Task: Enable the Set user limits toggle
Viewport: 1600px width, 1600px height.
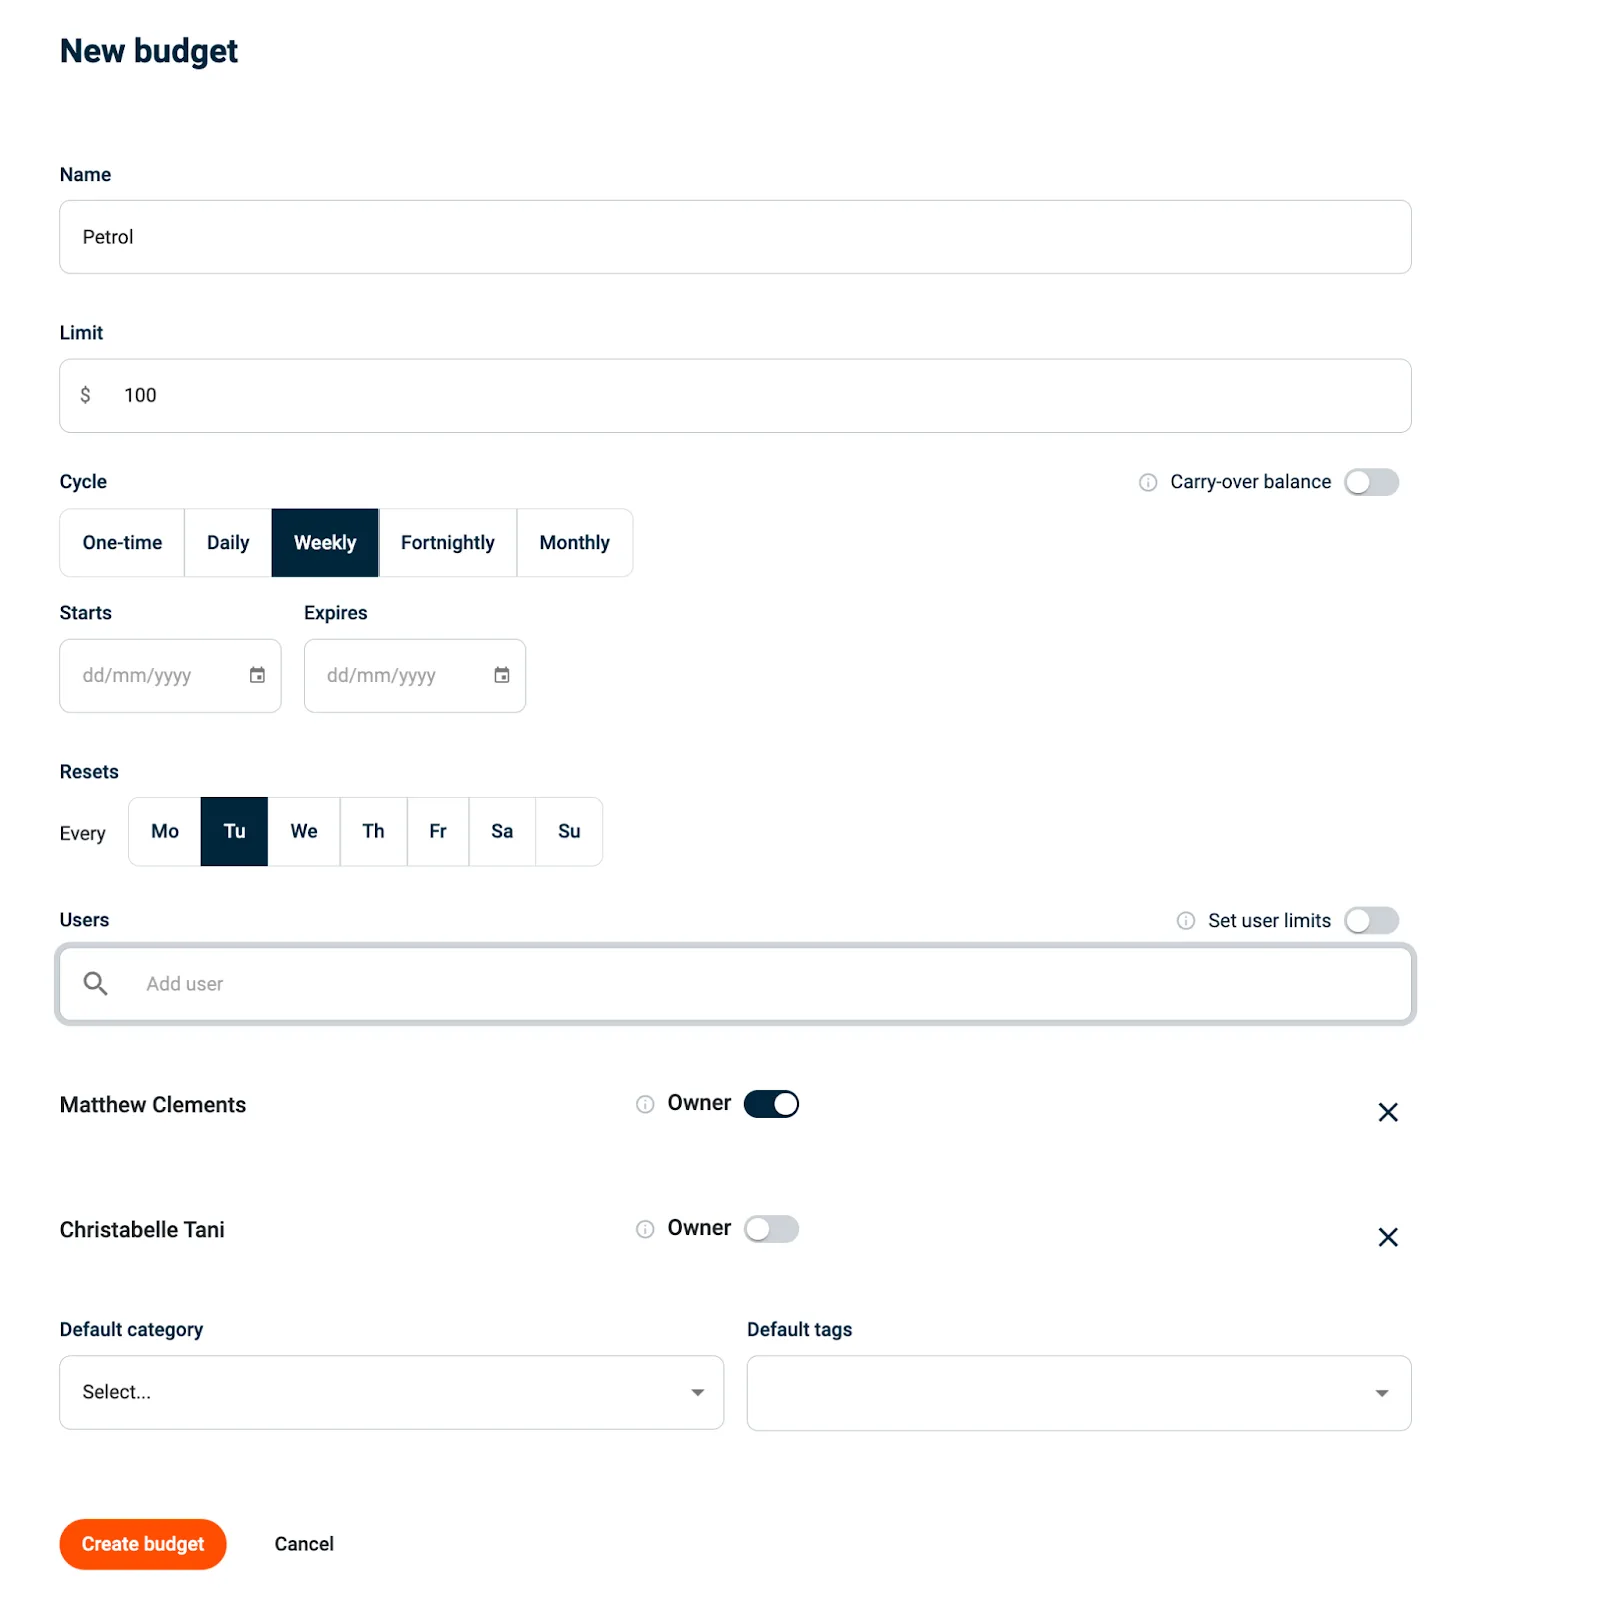Action: 1371,920
